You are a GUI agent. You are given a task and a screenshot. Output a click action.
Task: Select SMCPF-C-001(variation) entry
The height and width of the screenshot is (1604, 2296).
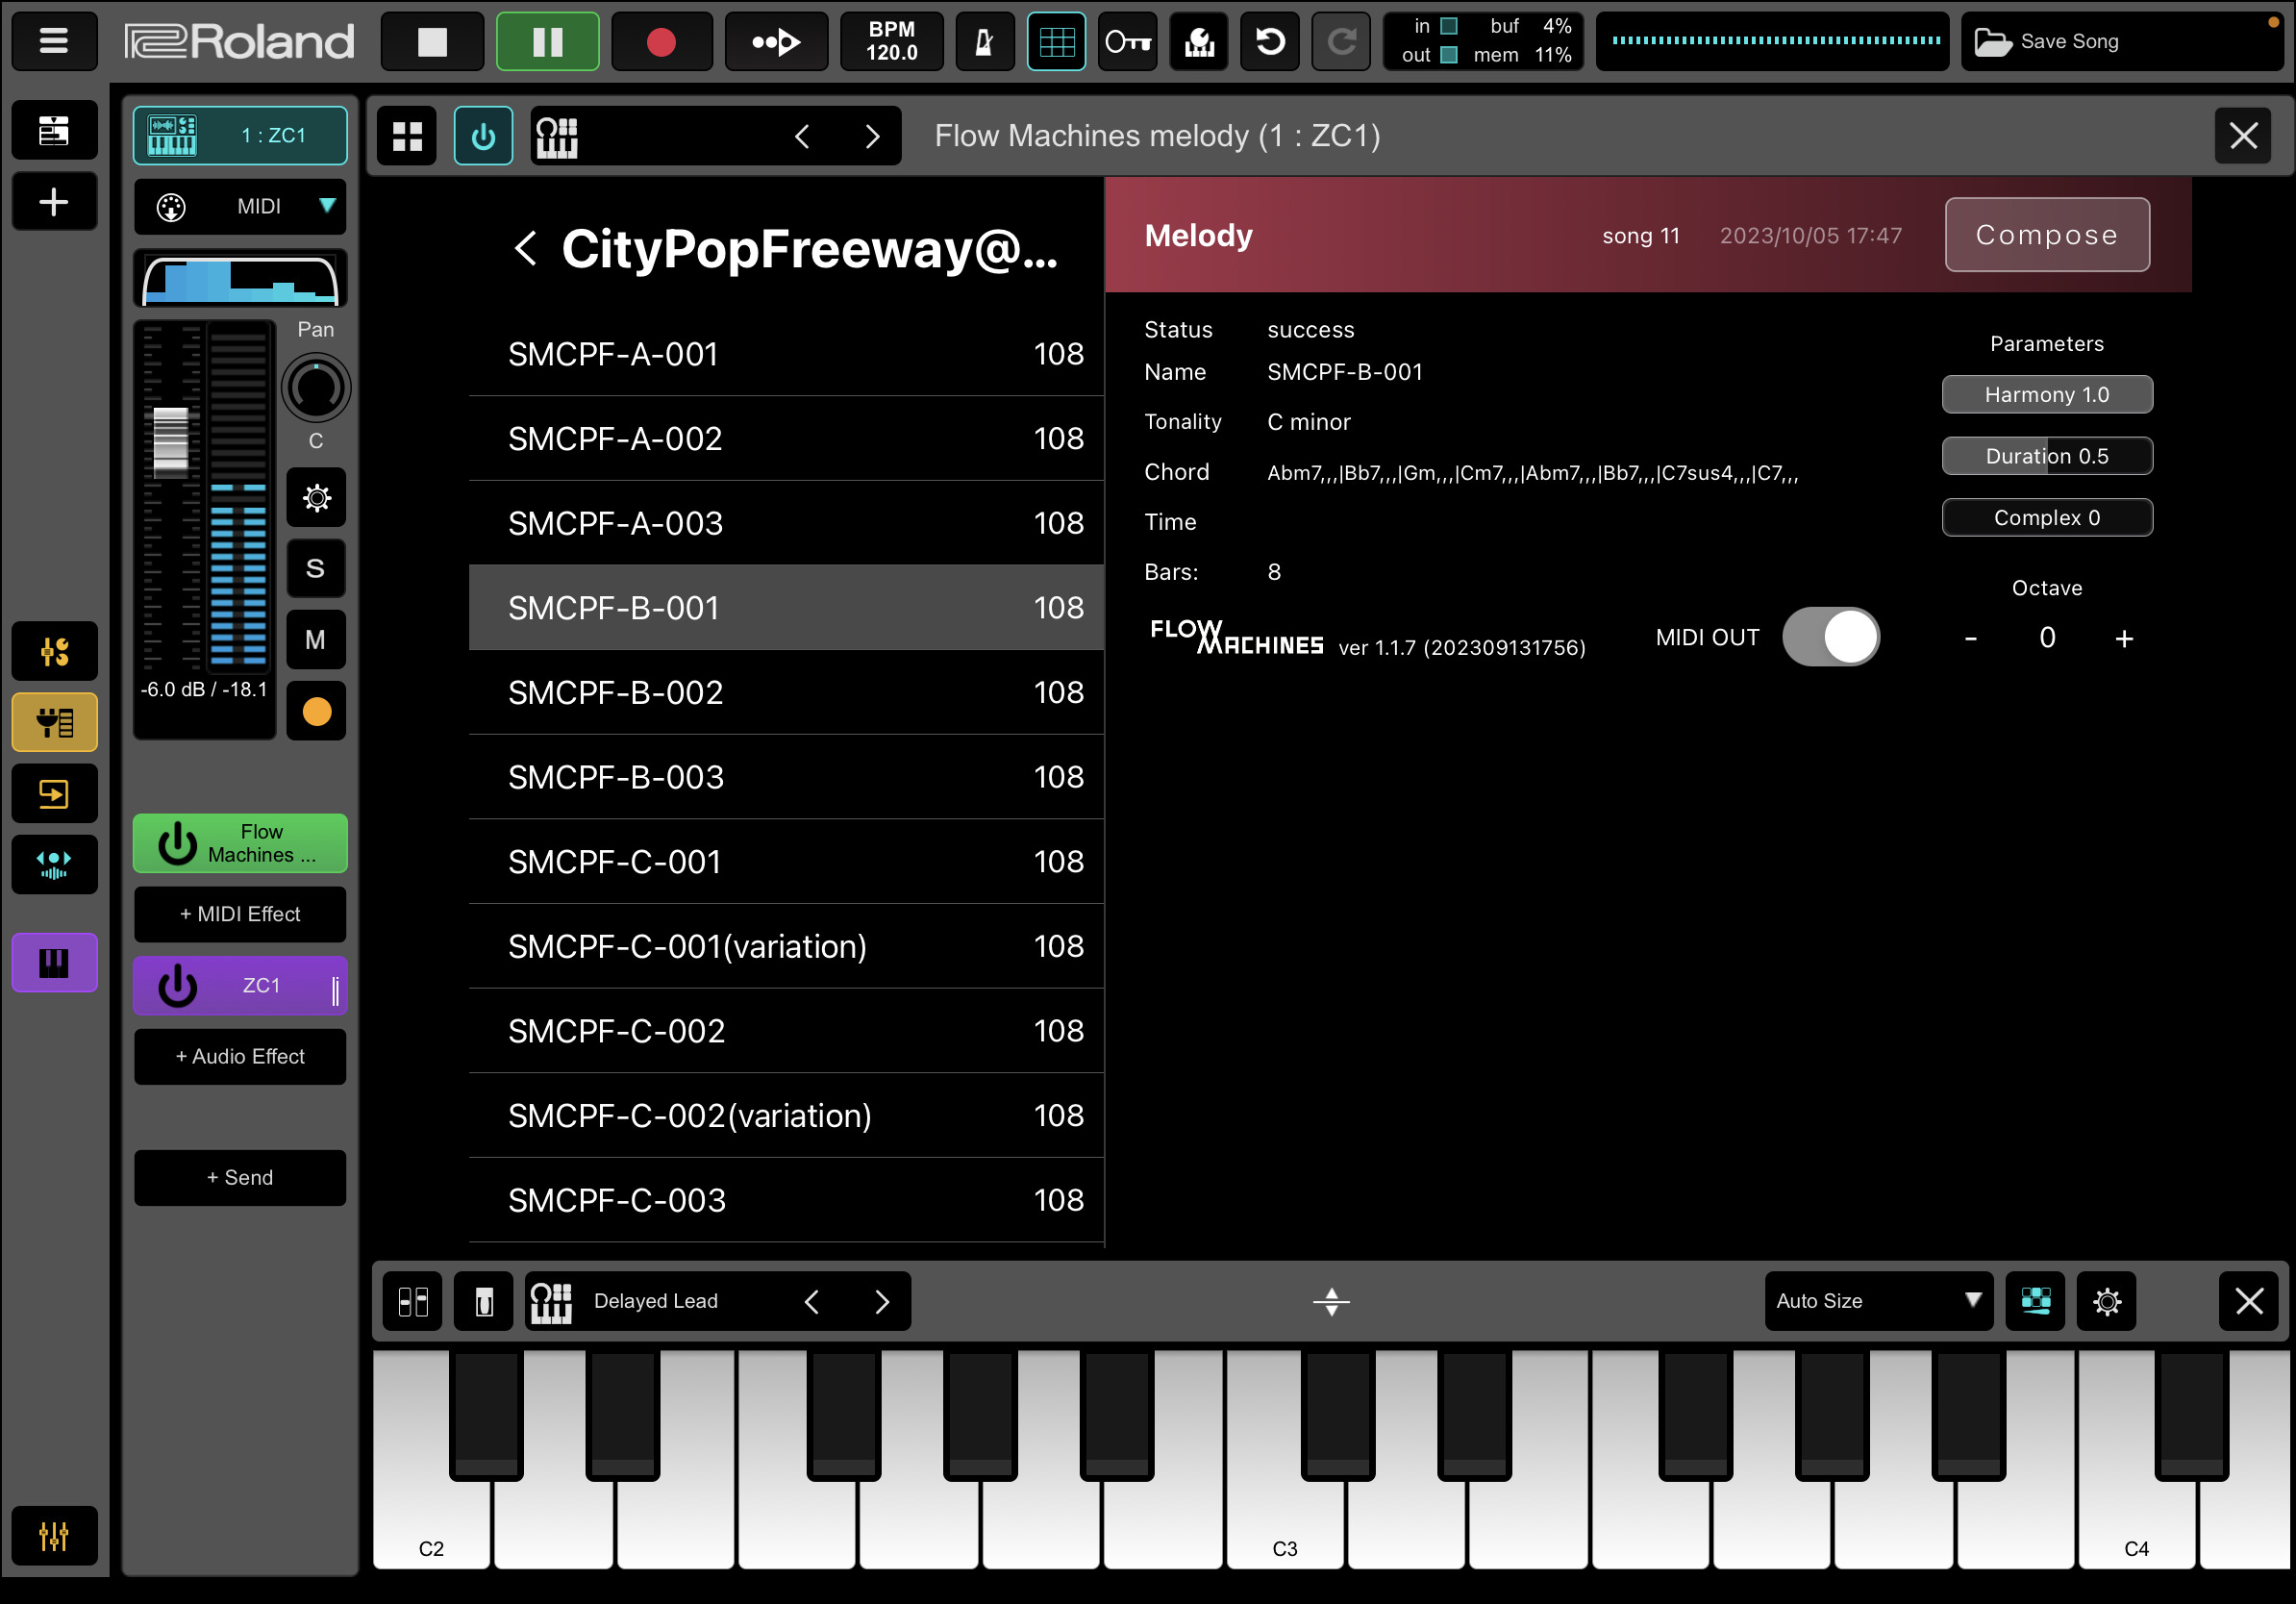pyautogui.click(x=786, y=946)
